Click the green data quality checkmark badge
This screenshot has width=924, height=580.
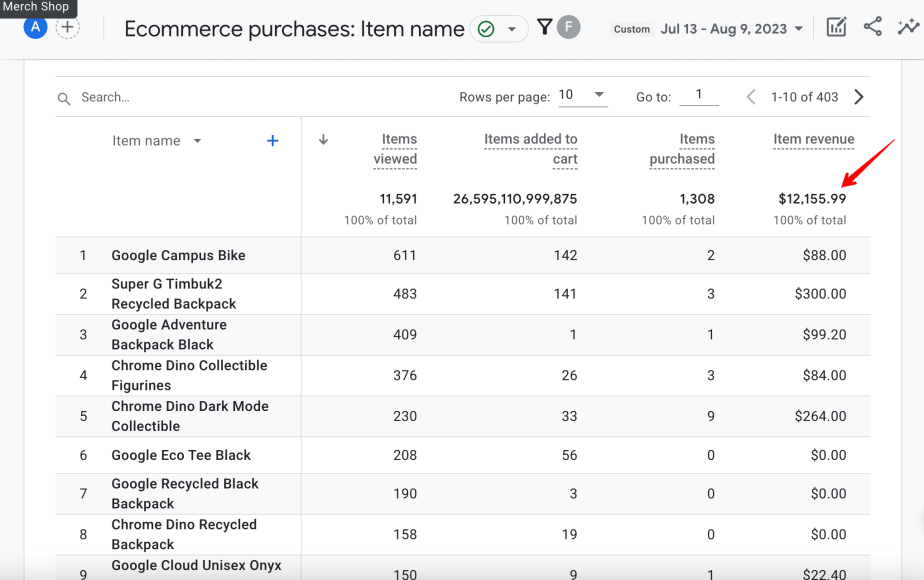pos(488,28)
